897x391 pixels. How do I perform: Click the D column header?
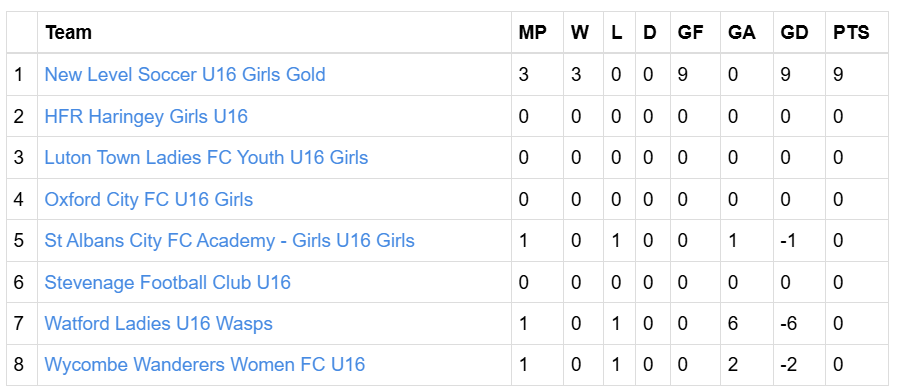pos(649,33)
